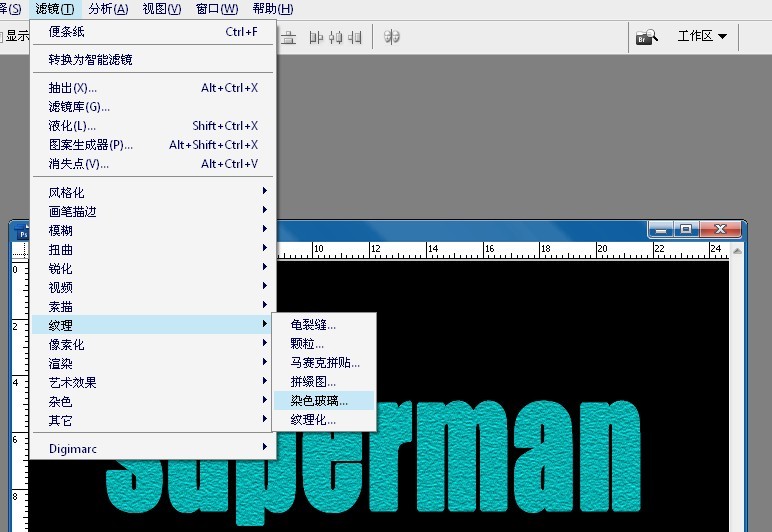The height and width of the screenshot is (532, 772).
Task: Open the 视图(V) menu
Action: 161,9
